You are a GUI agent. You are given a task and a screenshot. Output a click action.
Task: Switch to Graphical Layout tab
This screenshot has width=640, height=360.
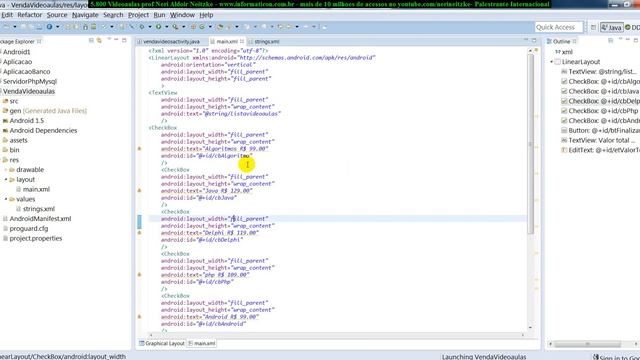tap(162, 344)
